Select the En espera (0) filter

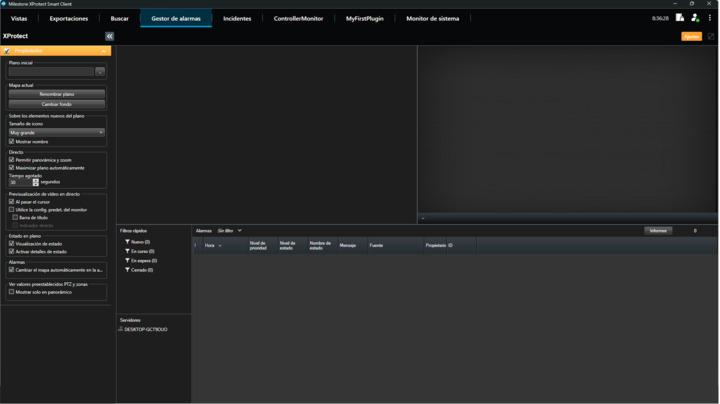(141, 261)
